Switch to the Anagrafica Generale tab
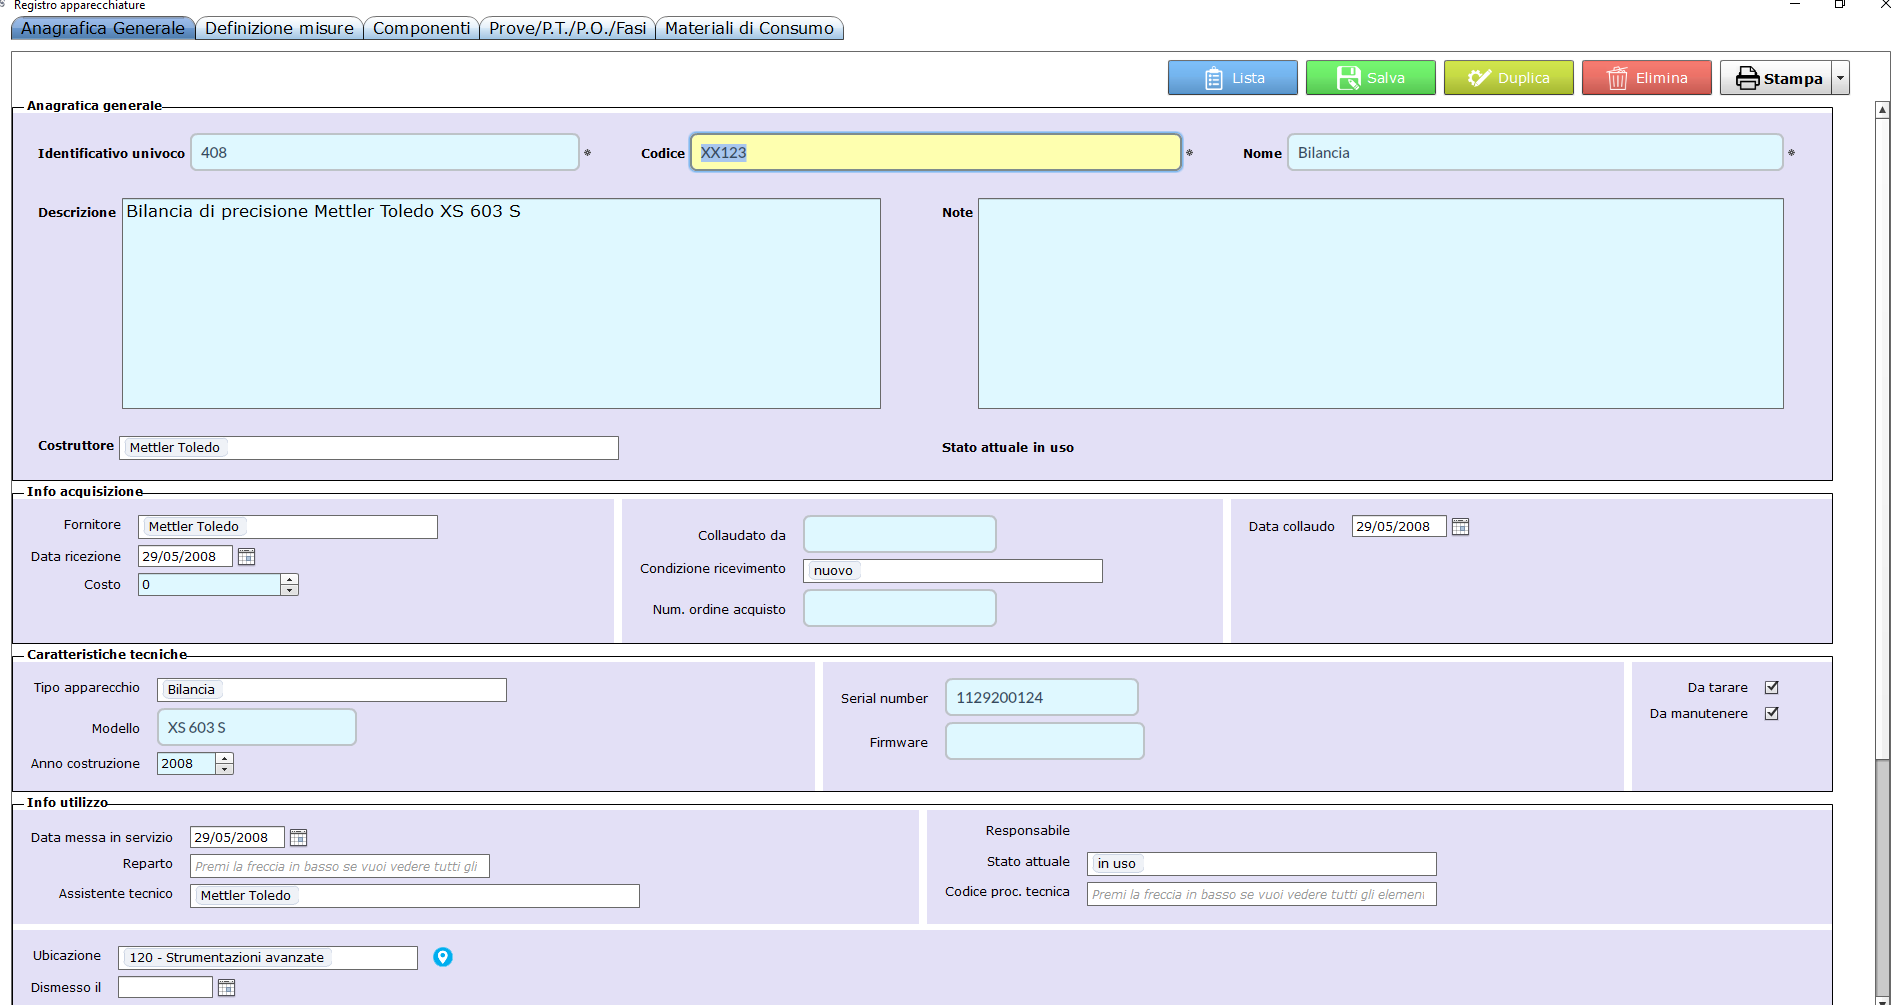This screenshot has width=1897, height=1005. pyautogui.click(x=103, y=28)
